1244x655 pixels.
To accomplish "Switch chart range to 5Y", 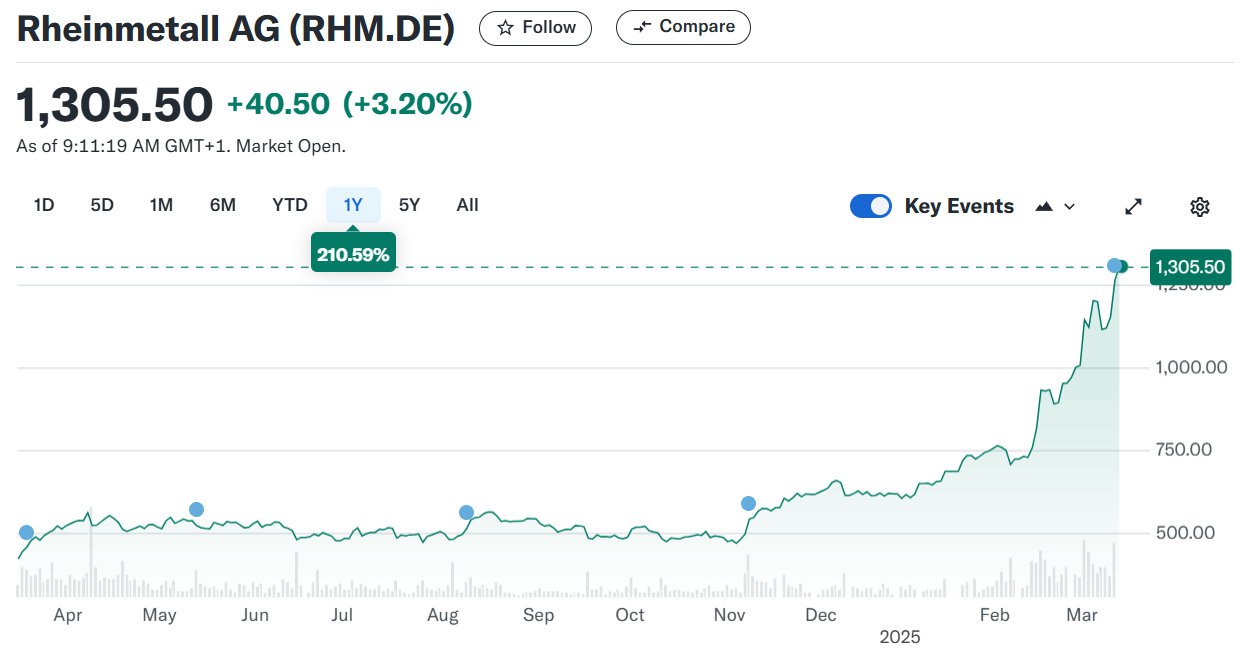I will point(409,205).
